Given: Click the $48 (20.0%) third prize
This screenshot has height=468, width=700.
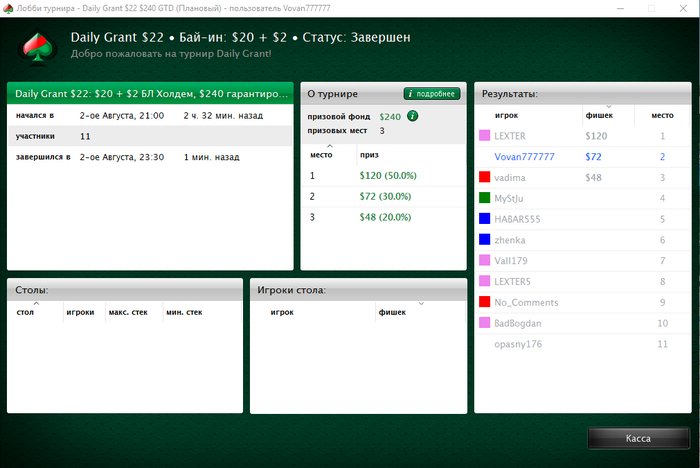Looking at the screenshot, I should tap(385, 217).
